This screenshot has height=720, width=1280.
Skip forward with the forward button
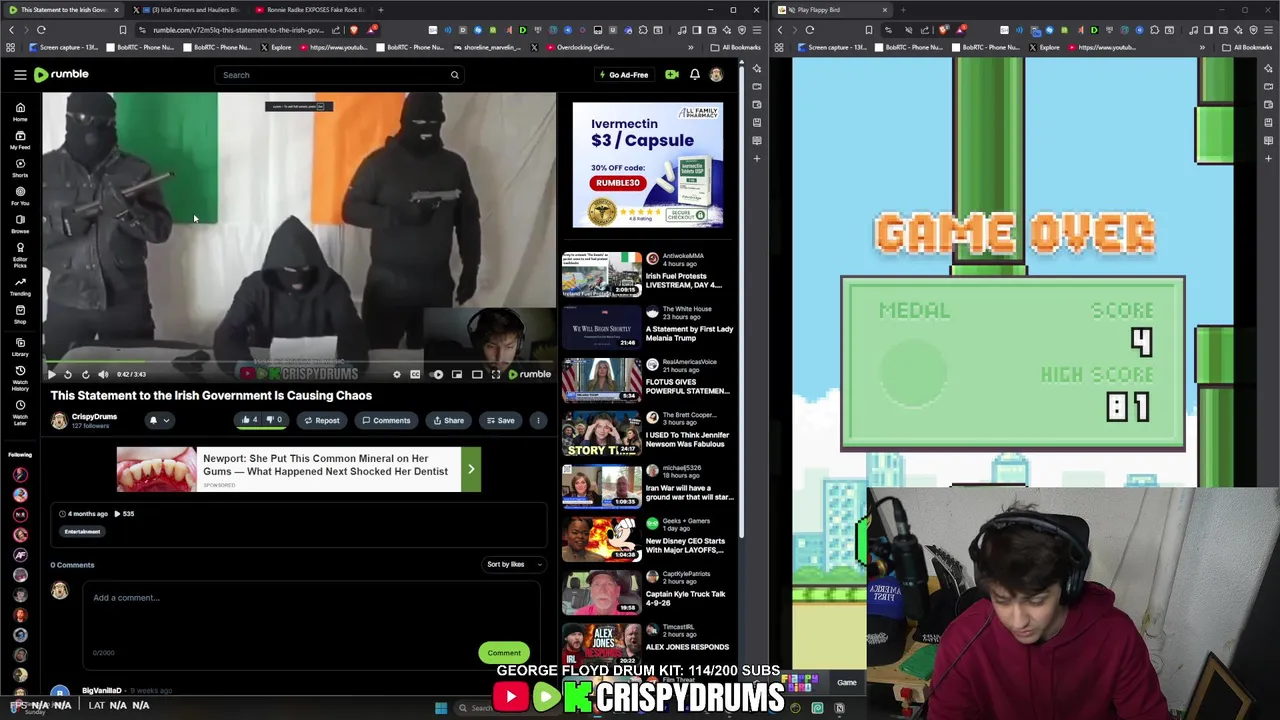coord(85,374)
